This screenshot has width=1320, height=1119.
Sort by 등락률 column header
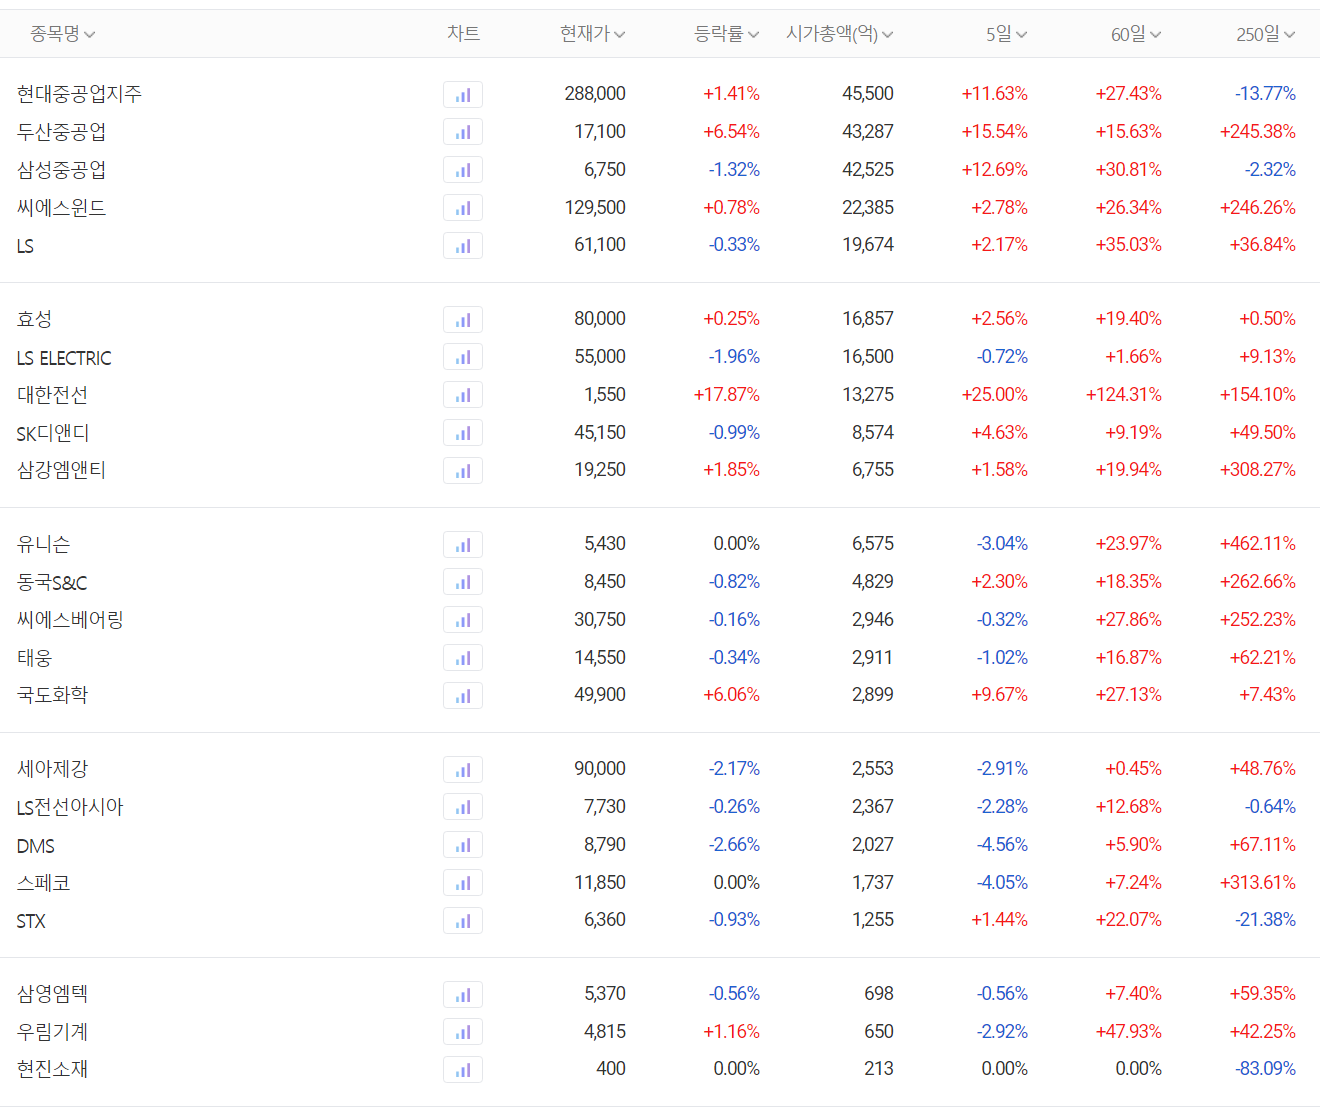pyautogui.click(x=727, y=34)
